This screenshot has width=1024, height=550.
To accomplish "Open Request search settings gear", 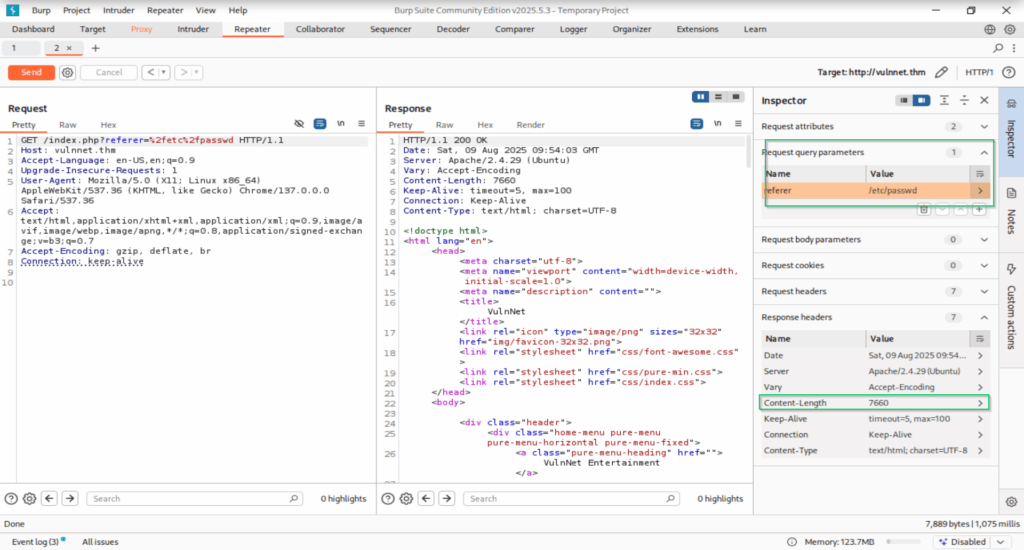I will 29,499.
